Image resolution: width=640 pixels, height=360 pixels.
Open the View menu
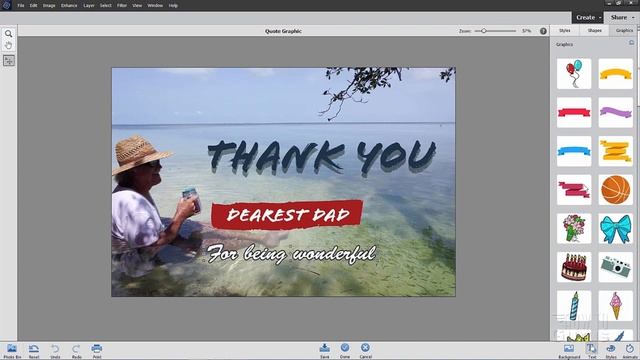point(137,6)
